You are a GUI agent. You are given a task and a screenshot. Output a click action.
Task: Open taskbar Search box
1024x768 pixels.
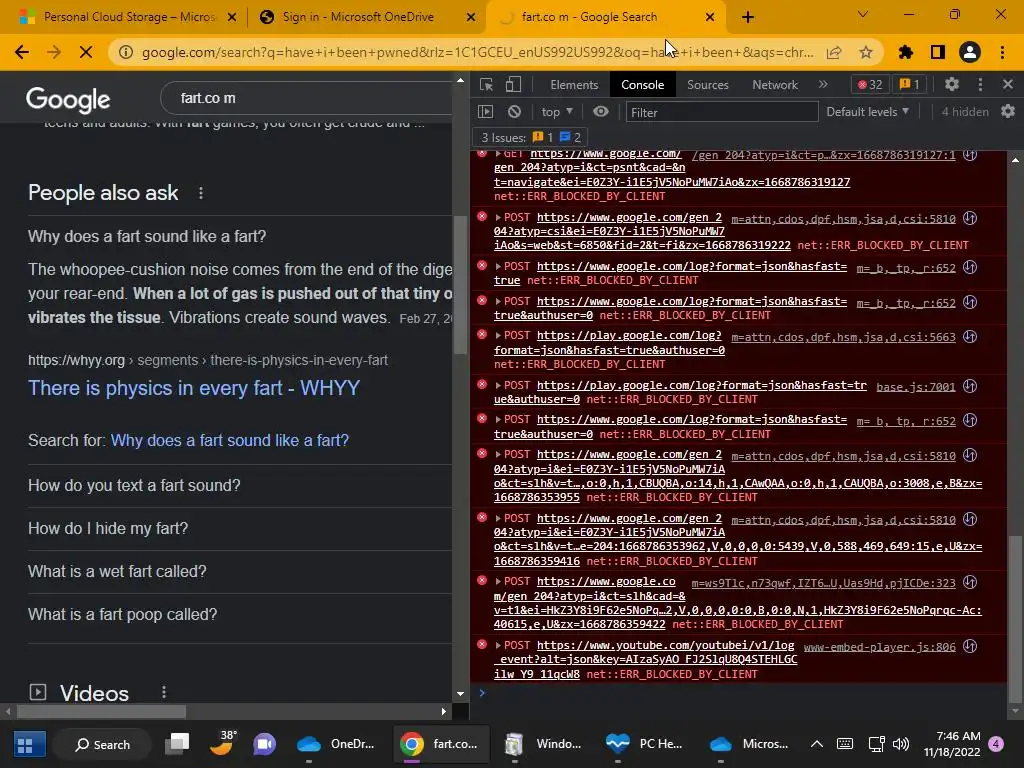pyautogui.click(x=103, y=744)
